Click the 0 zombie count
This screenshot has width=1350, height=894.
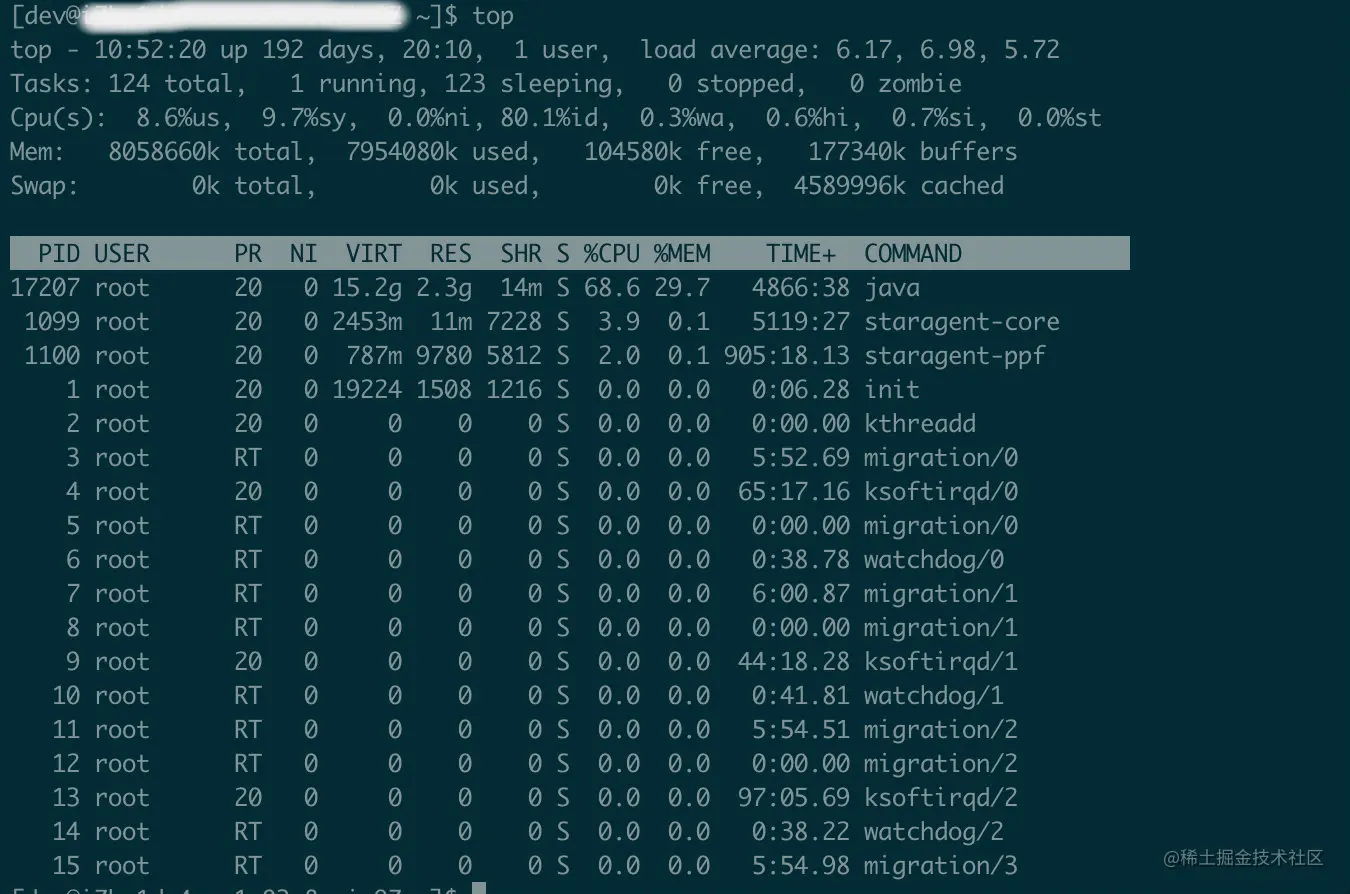coord(857,84)
